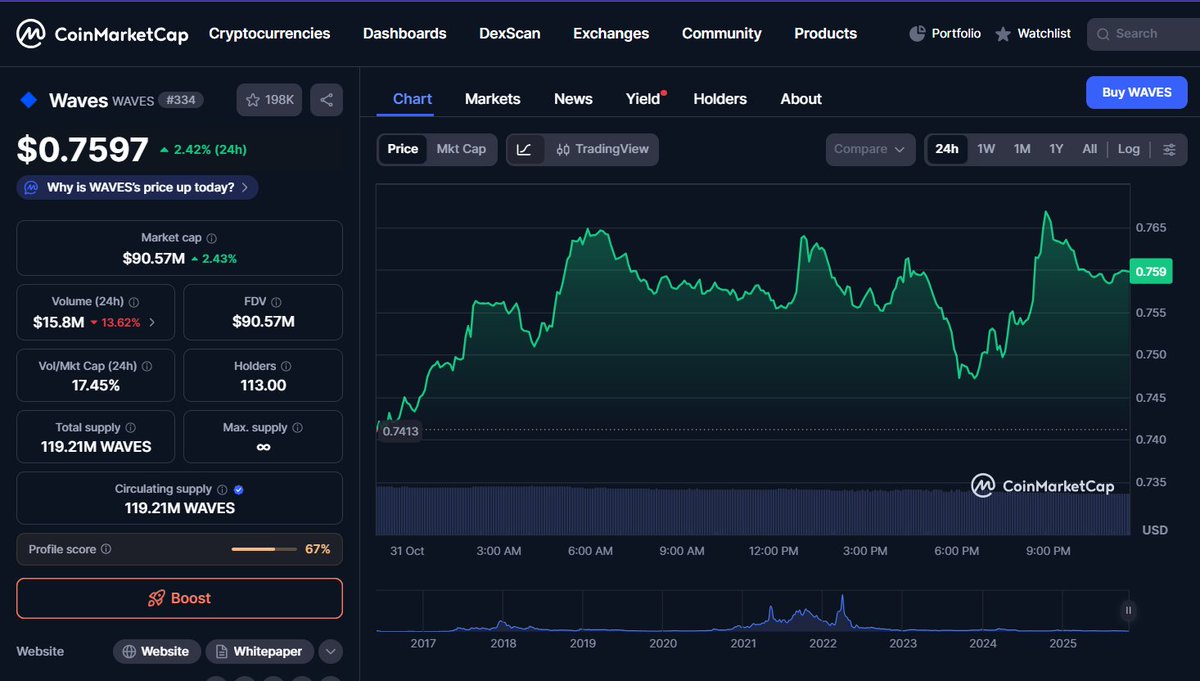
Task: Click the Search input field
Action: click(x=1143, y=33)
